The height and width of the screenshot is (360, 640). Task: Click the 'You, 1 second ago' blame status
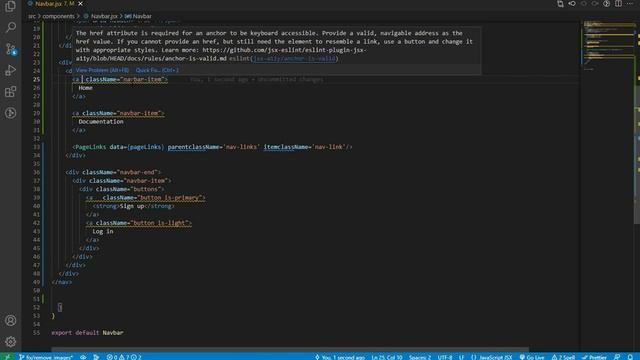(340, 357)
